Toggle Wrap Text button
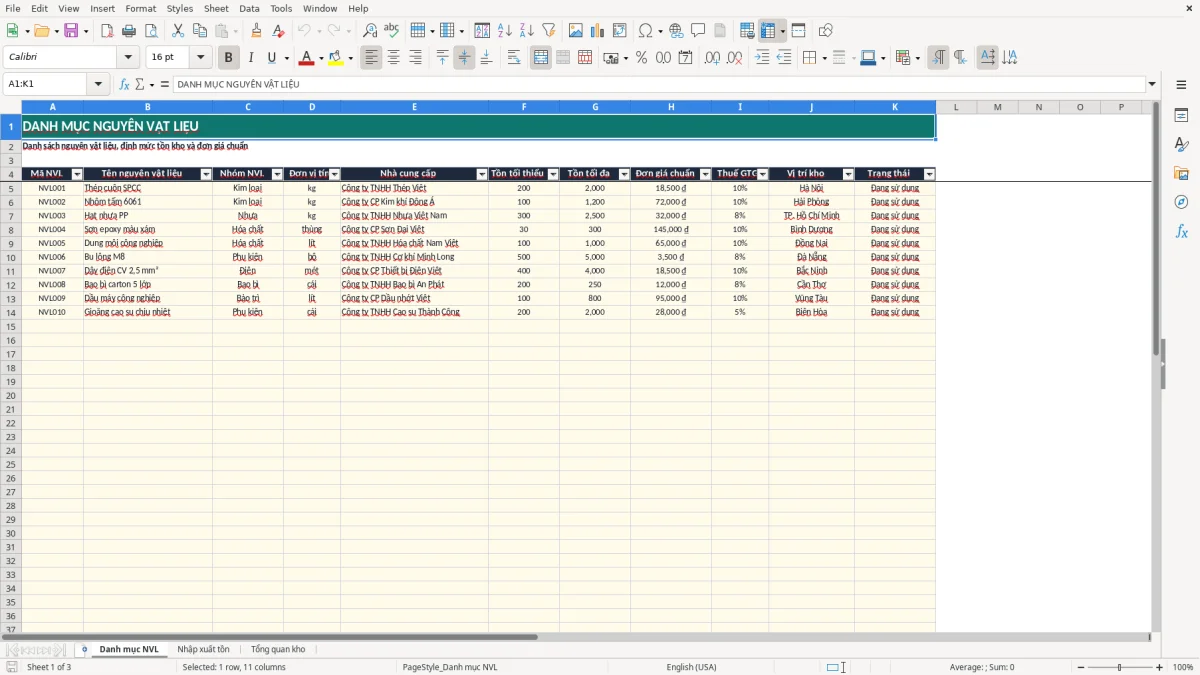1200x675 pixels. pos(513,58)
